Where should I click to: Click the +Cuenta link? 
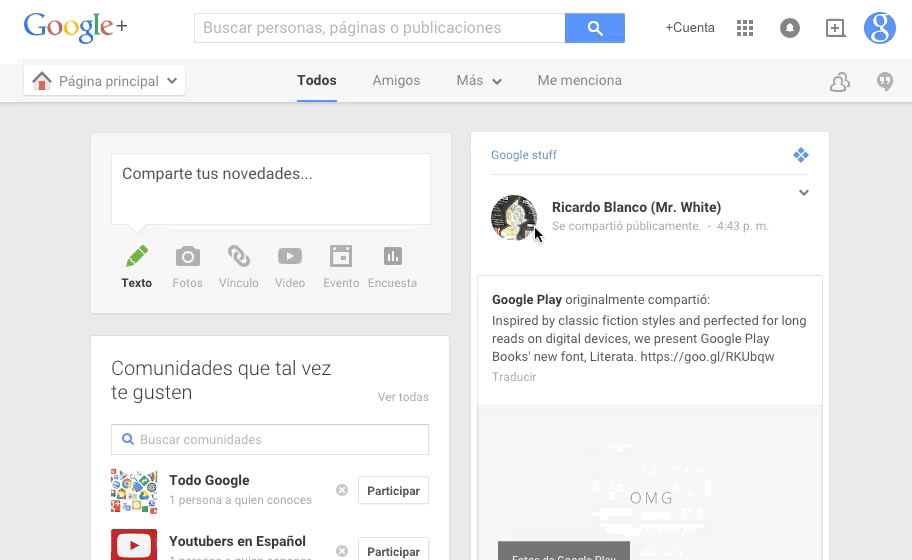690,27
